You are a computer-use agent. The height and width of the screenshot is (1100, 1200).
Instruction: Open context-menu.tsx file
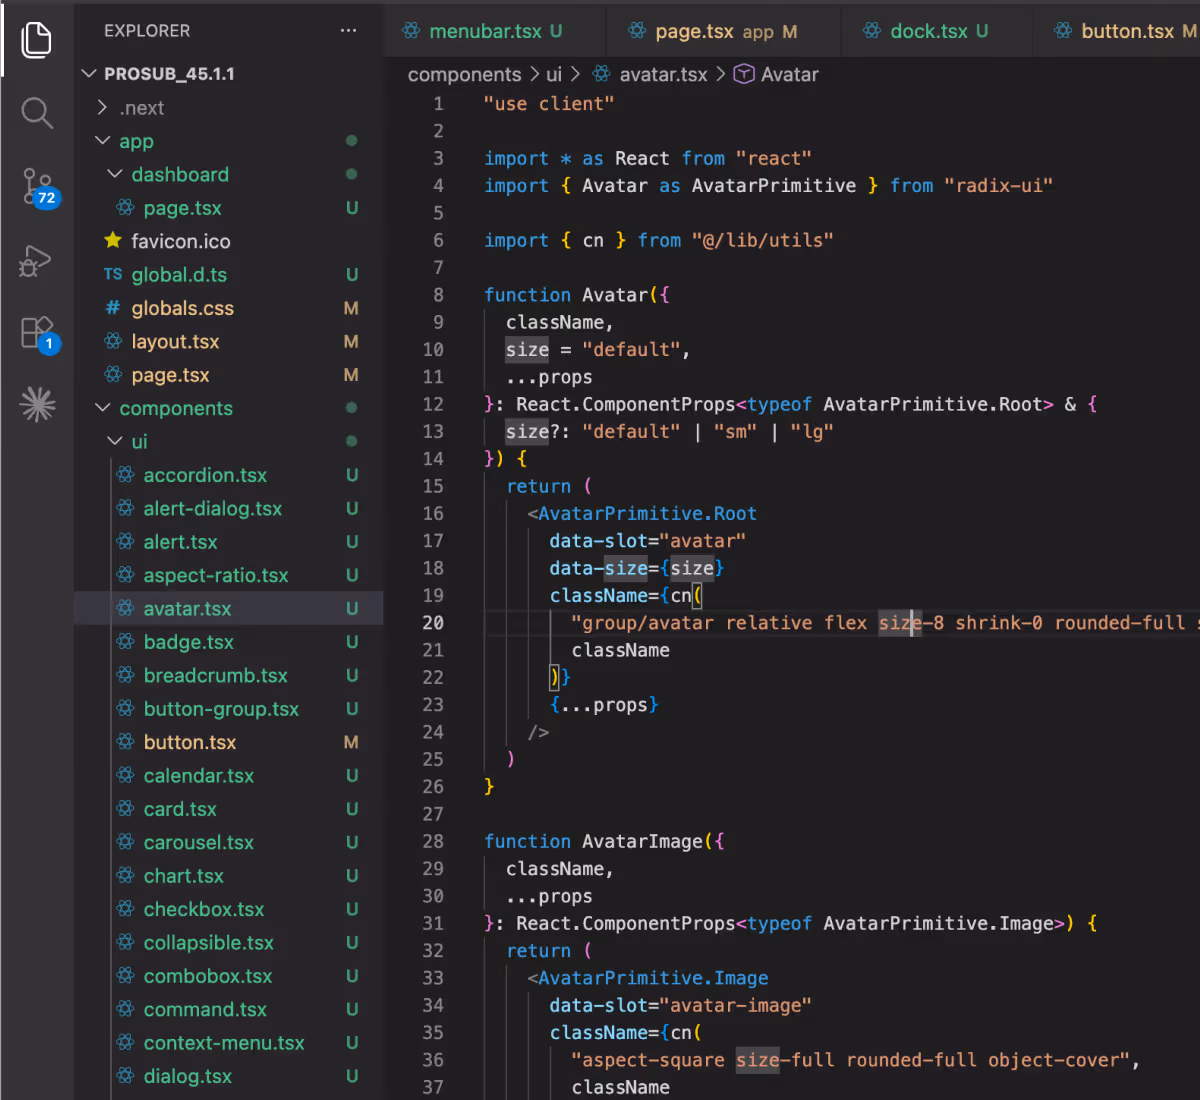[229, 1043]
